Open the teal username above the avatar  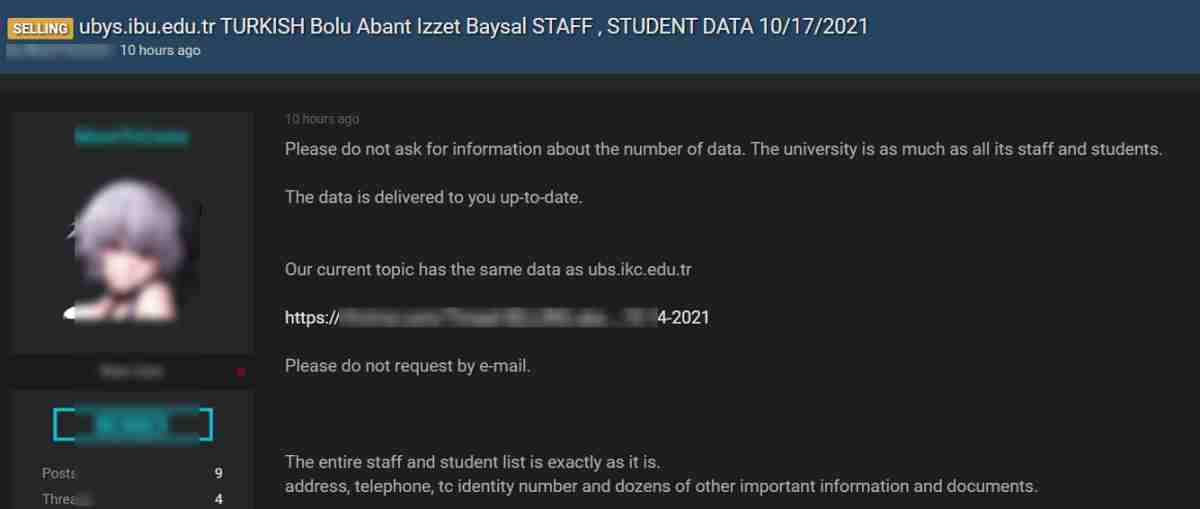pyautogui.click(x=131, y=137)
